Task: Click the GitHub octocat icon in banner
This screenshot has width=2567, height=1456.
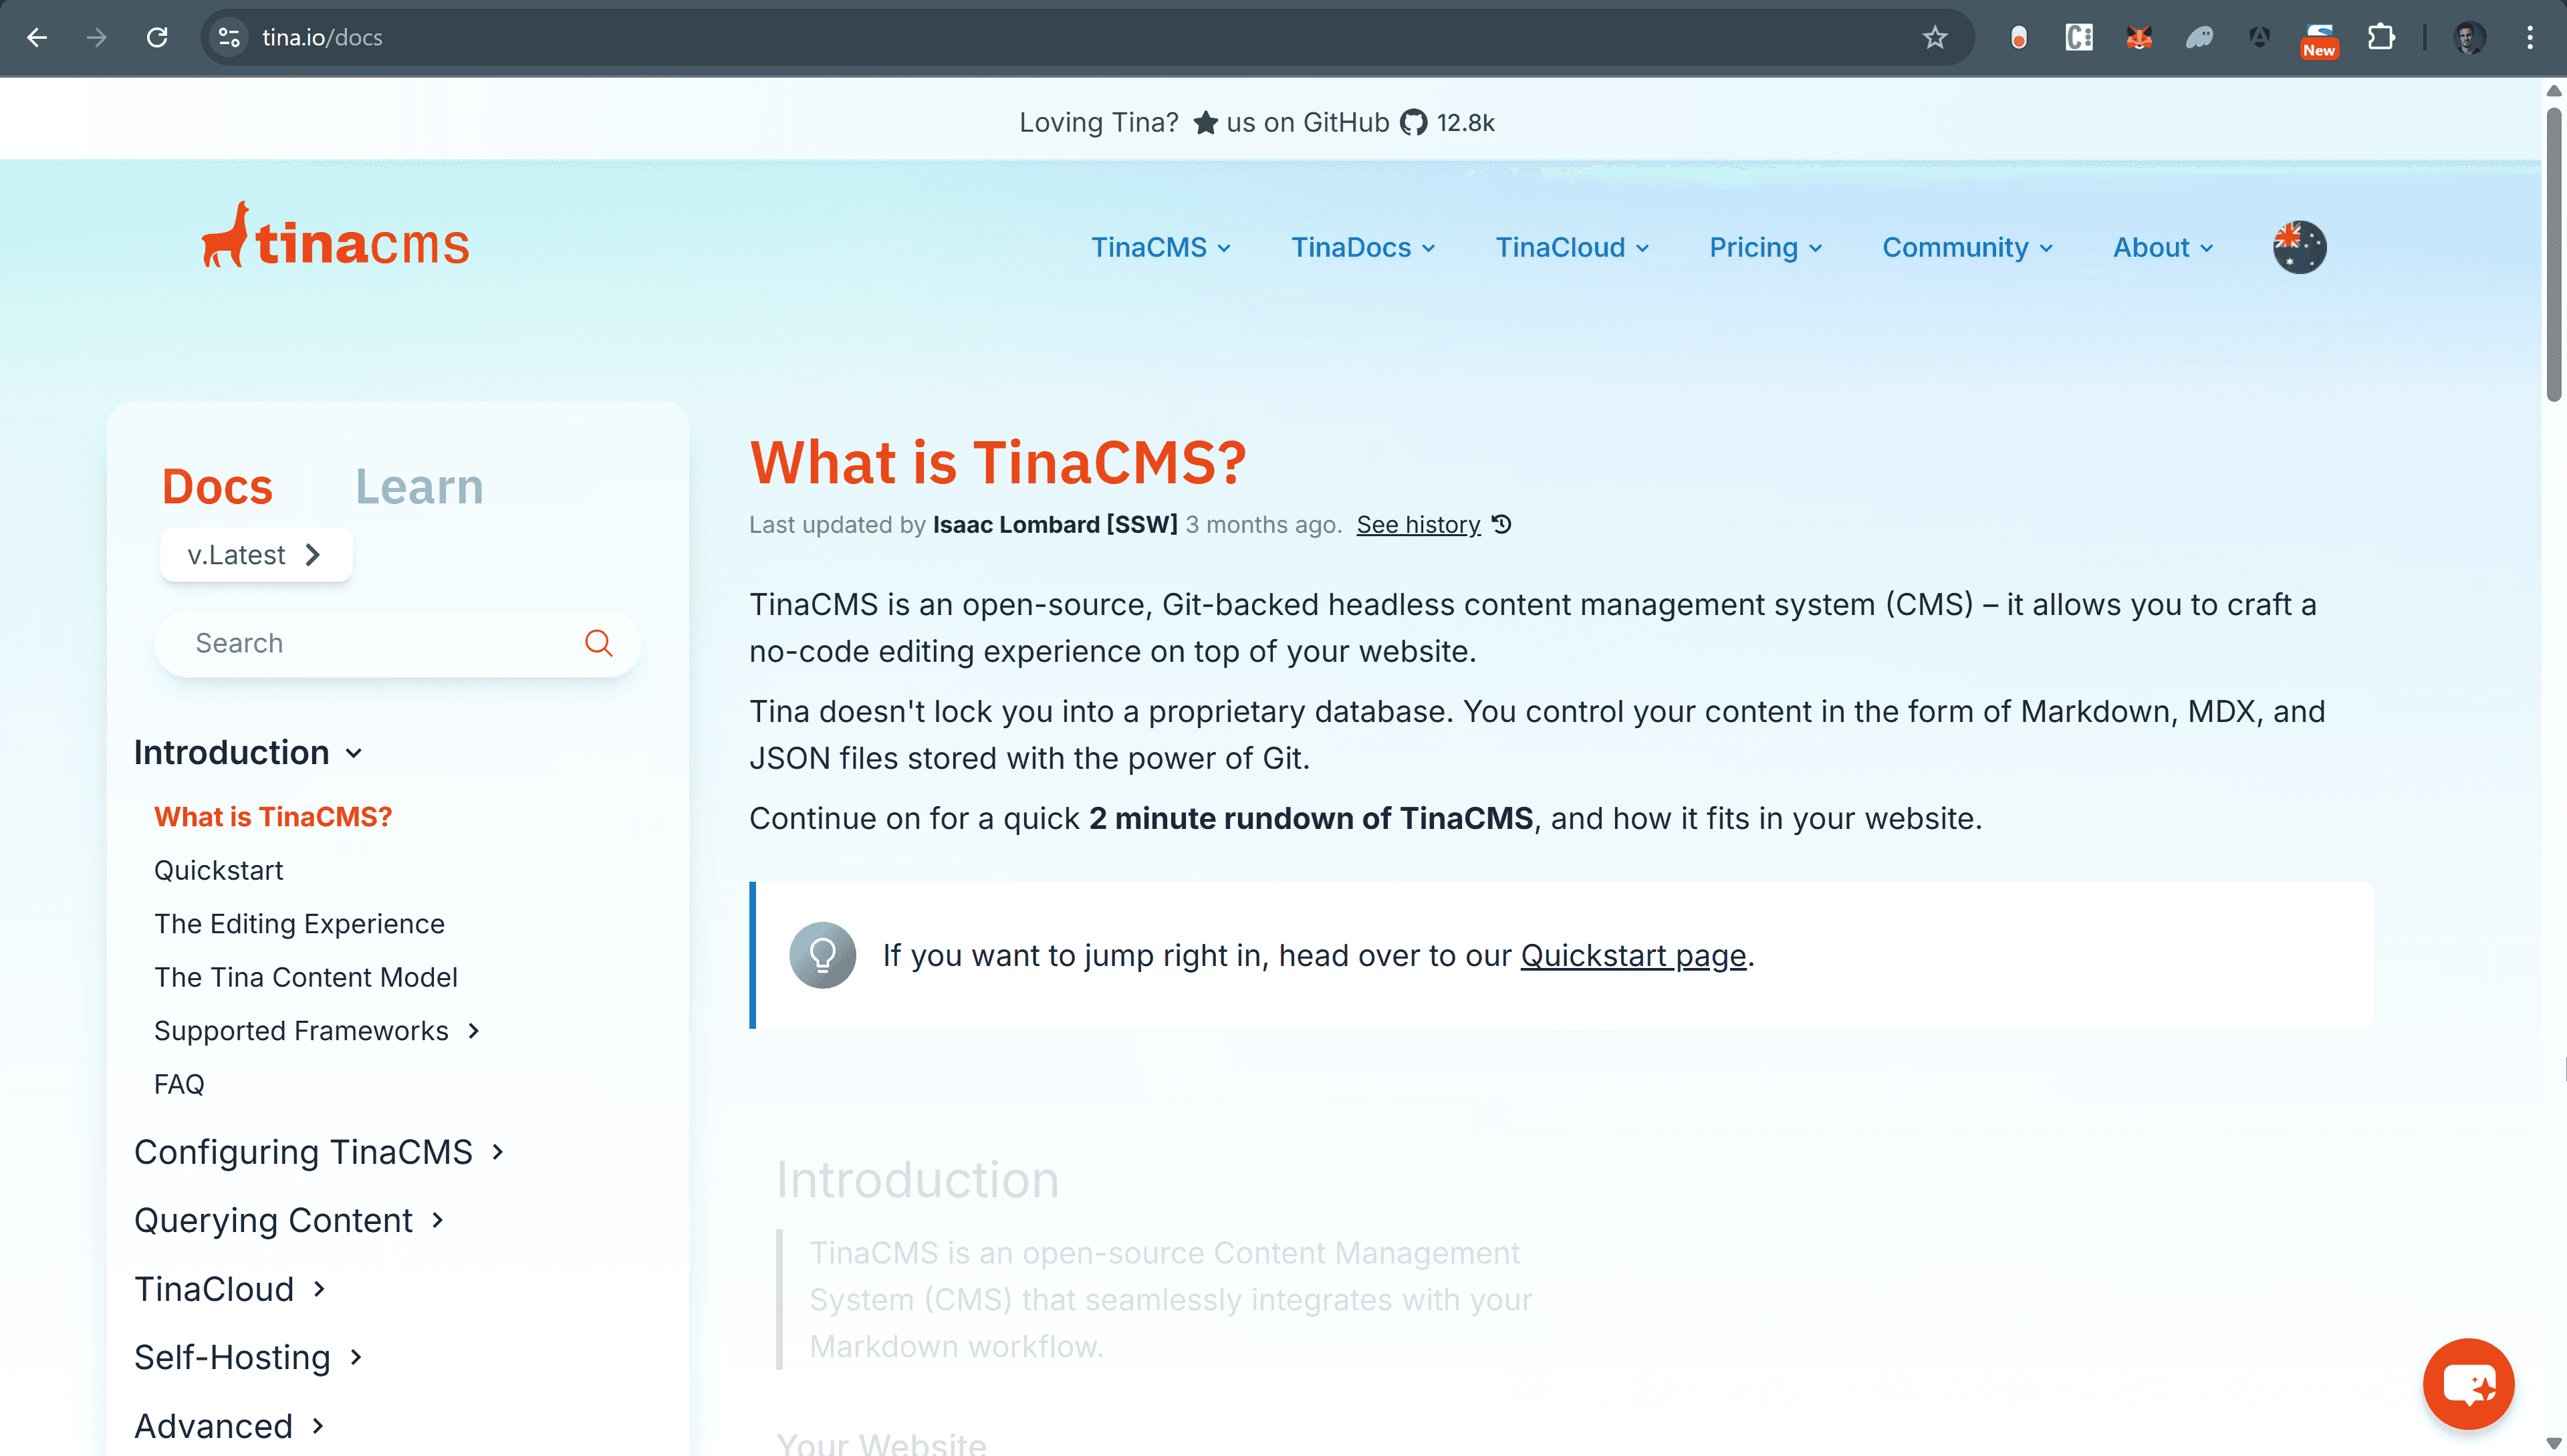Action: click(1413, 123)
